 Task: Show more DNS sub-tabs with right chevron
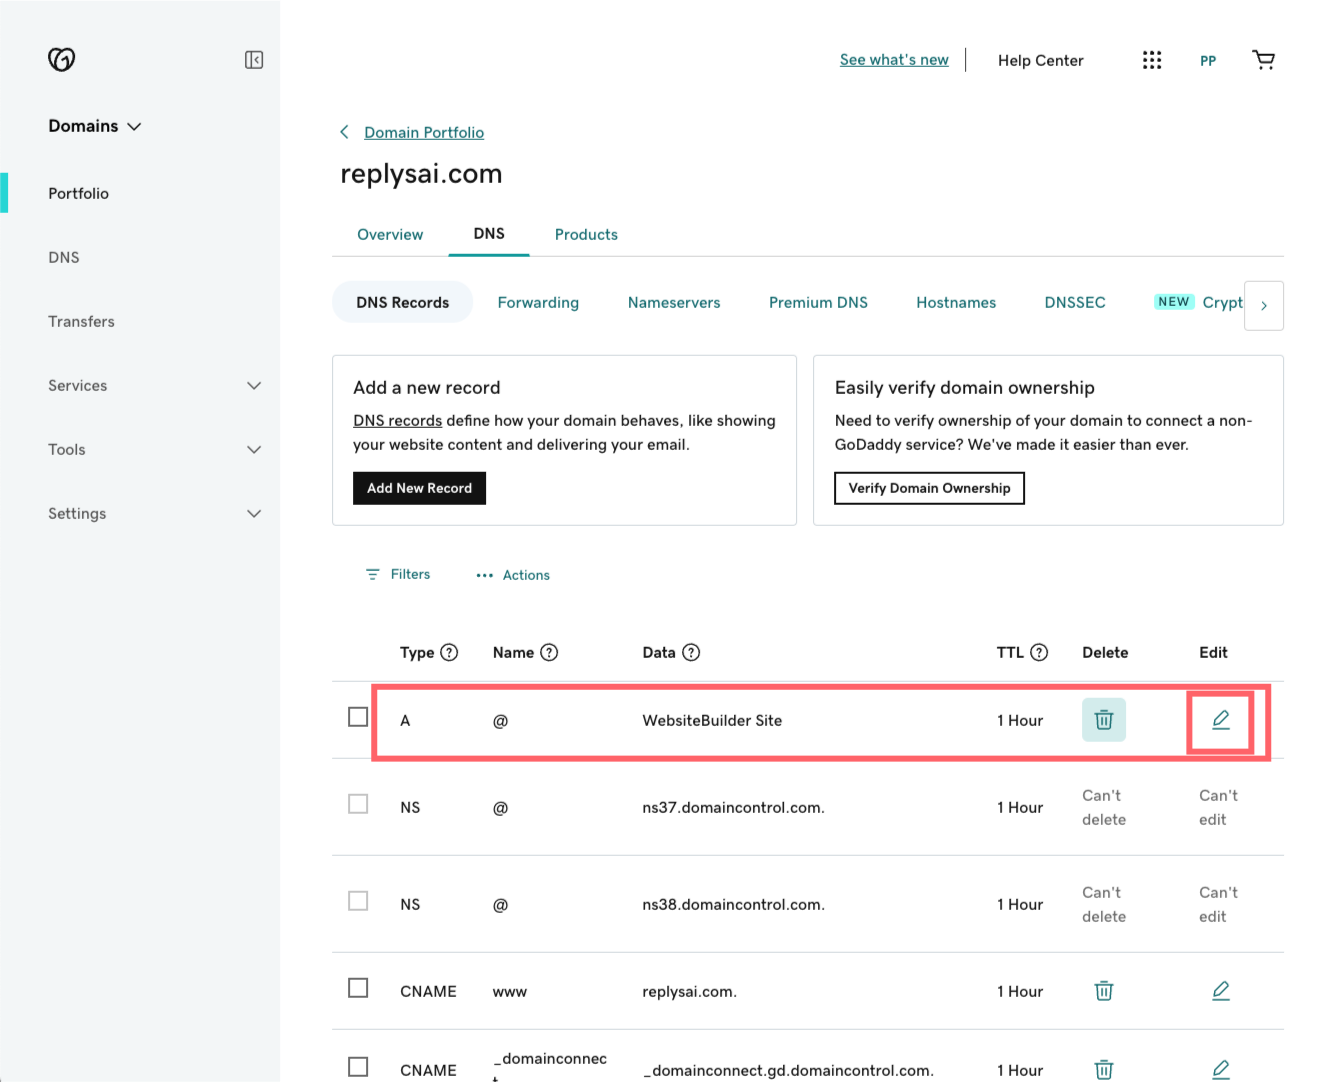tap(1264, 306)
